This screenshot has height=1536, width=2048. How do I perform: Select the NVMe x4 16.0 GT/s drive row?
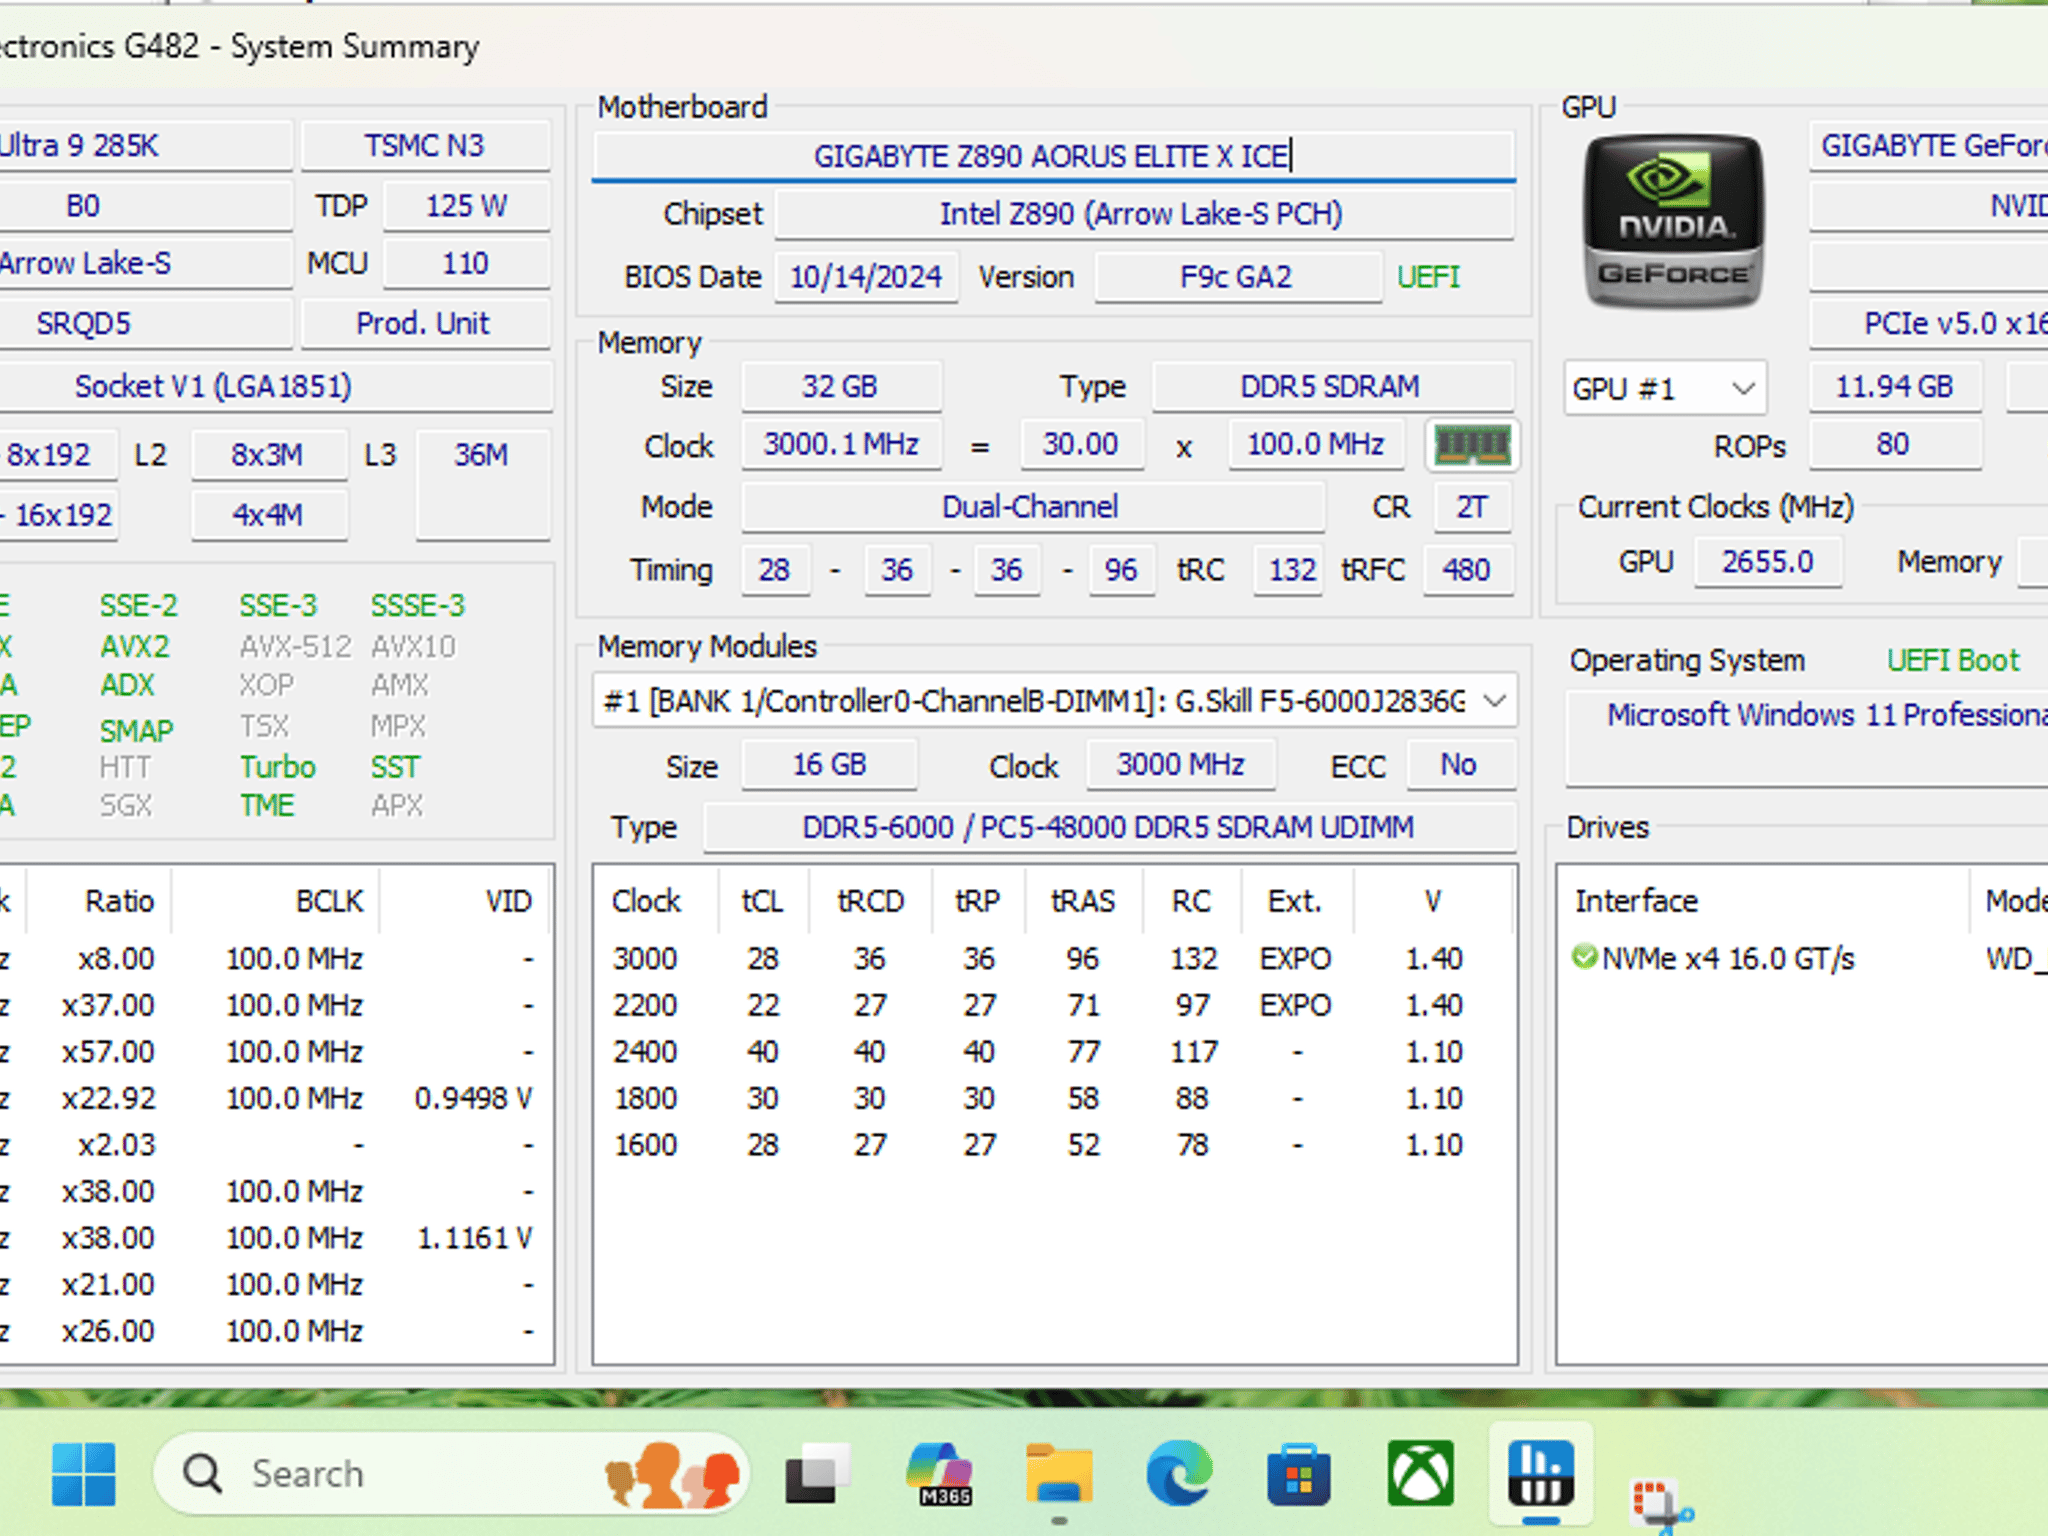(1802, 958)
